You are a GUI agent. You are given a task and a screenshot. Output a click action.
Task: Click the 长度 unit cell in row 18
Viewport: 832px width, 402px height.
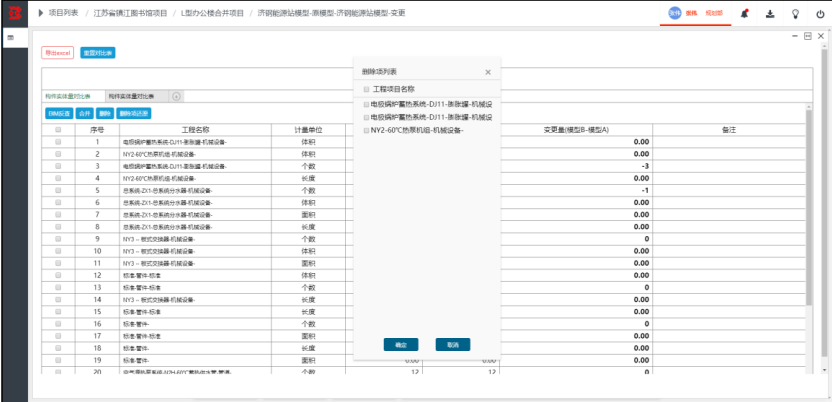point(308,348)
